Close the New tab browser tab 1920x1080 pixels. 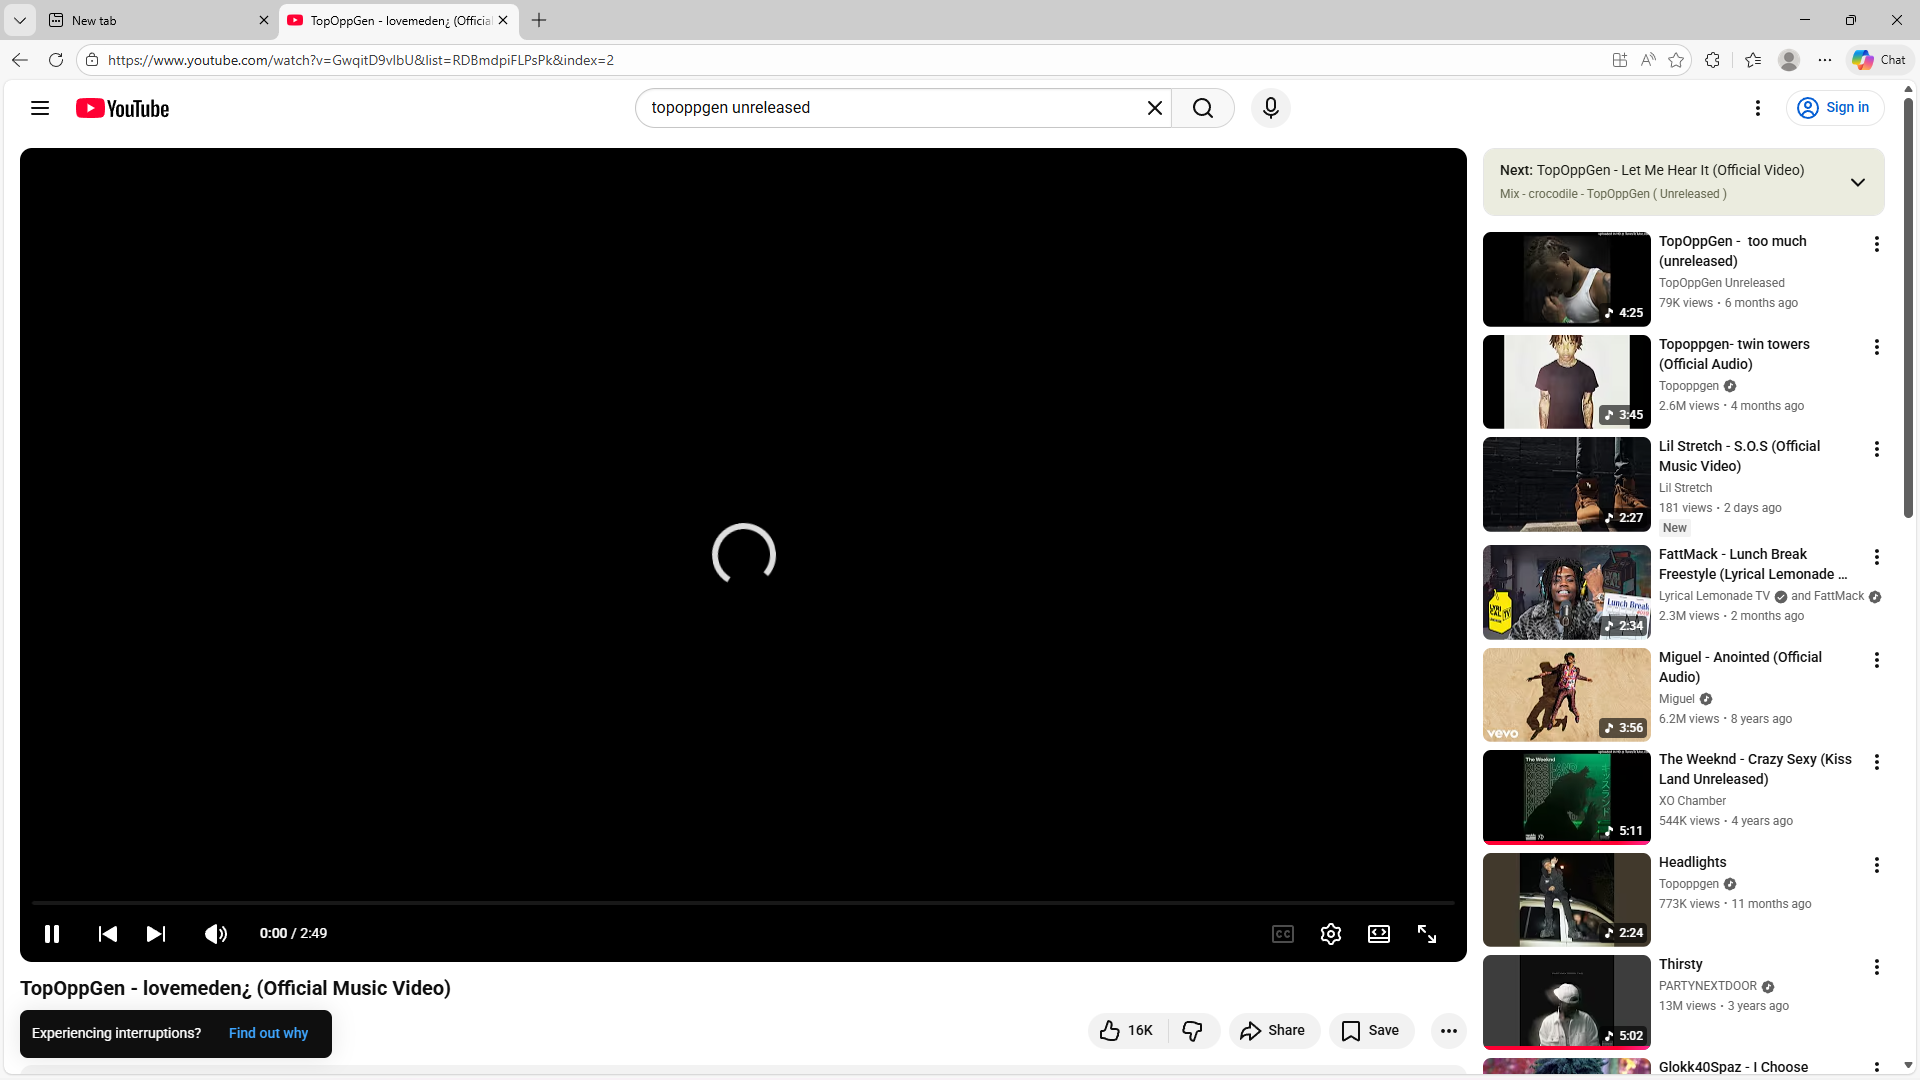(x=264, y=20)
